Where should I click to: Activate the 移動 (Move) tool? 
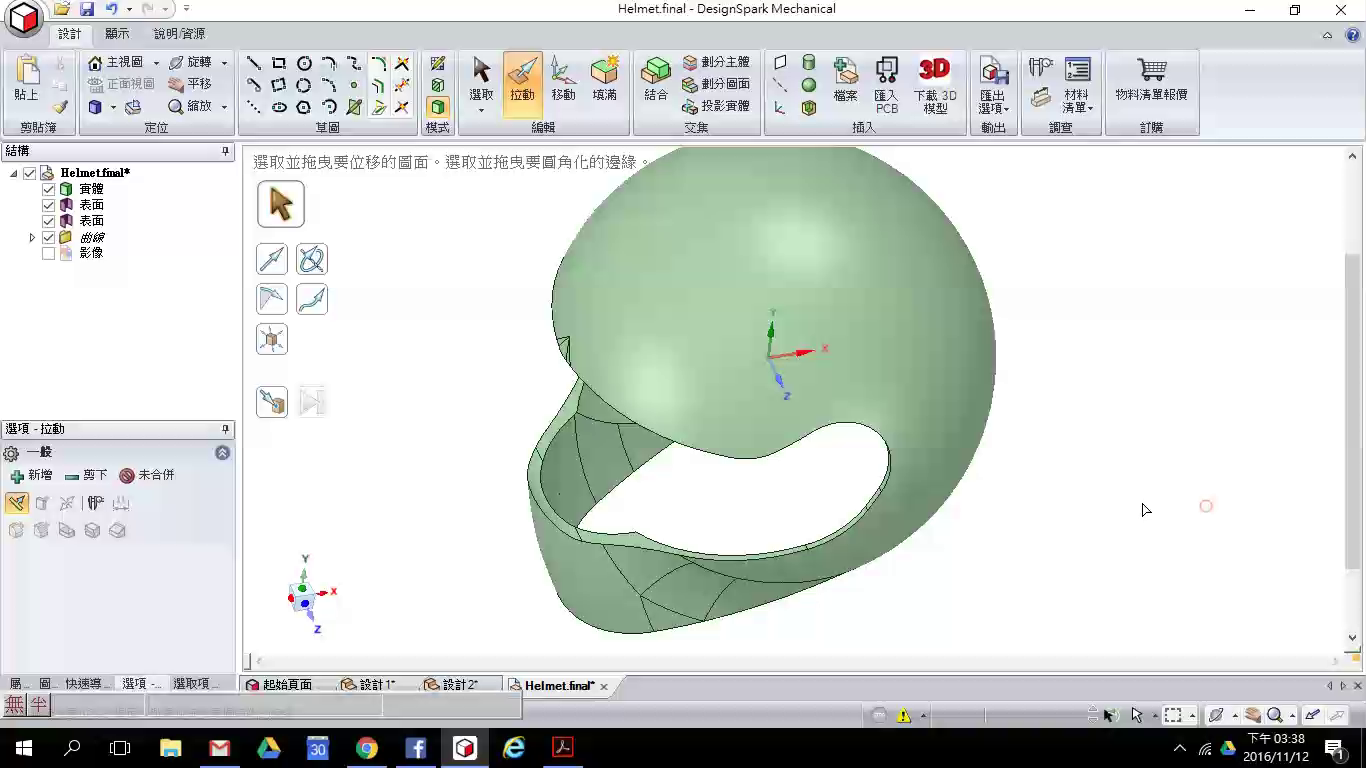[x=563, y=79]
